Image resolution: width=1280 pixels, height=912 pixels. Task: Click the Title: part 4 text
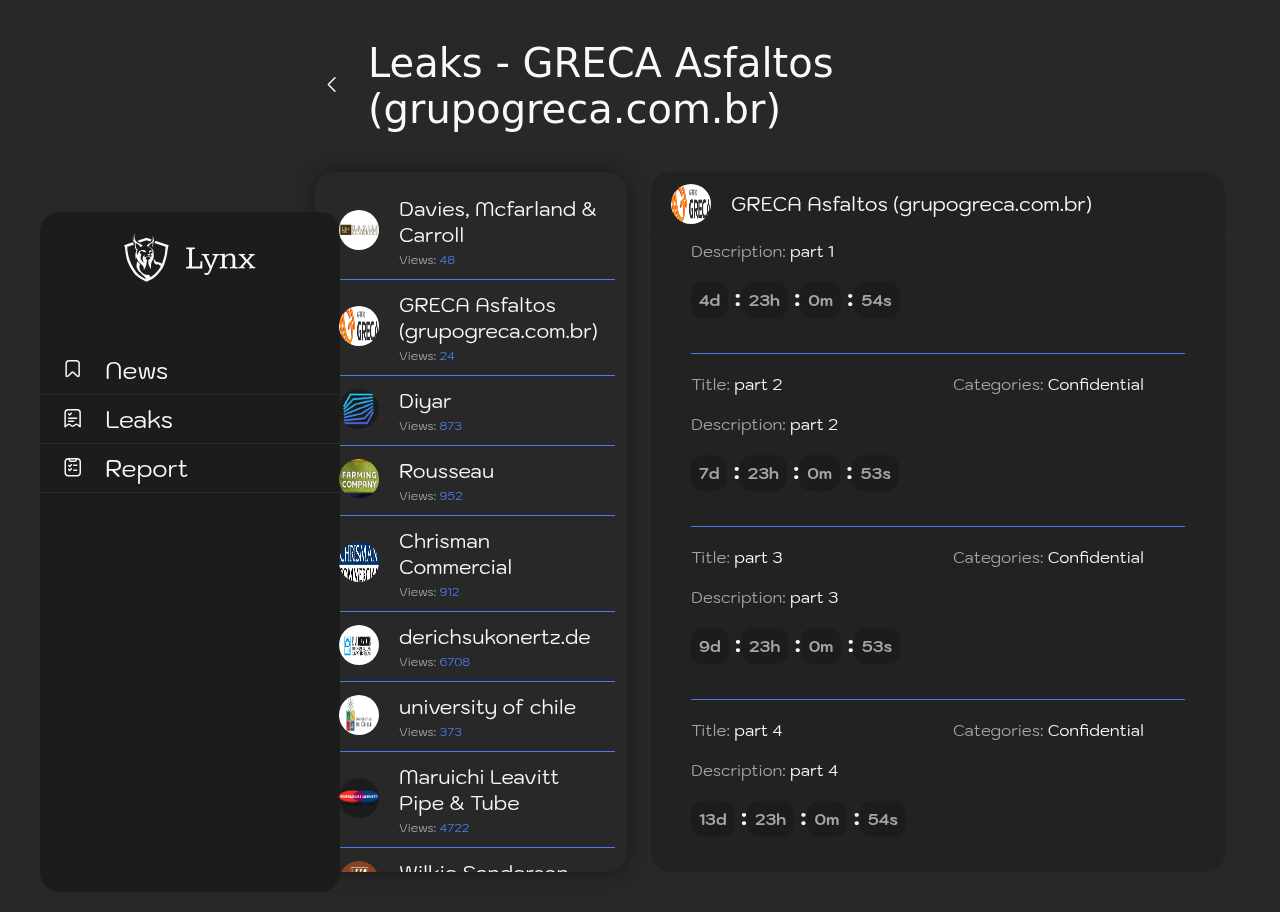pyautogui.click(x=737, y=731)
